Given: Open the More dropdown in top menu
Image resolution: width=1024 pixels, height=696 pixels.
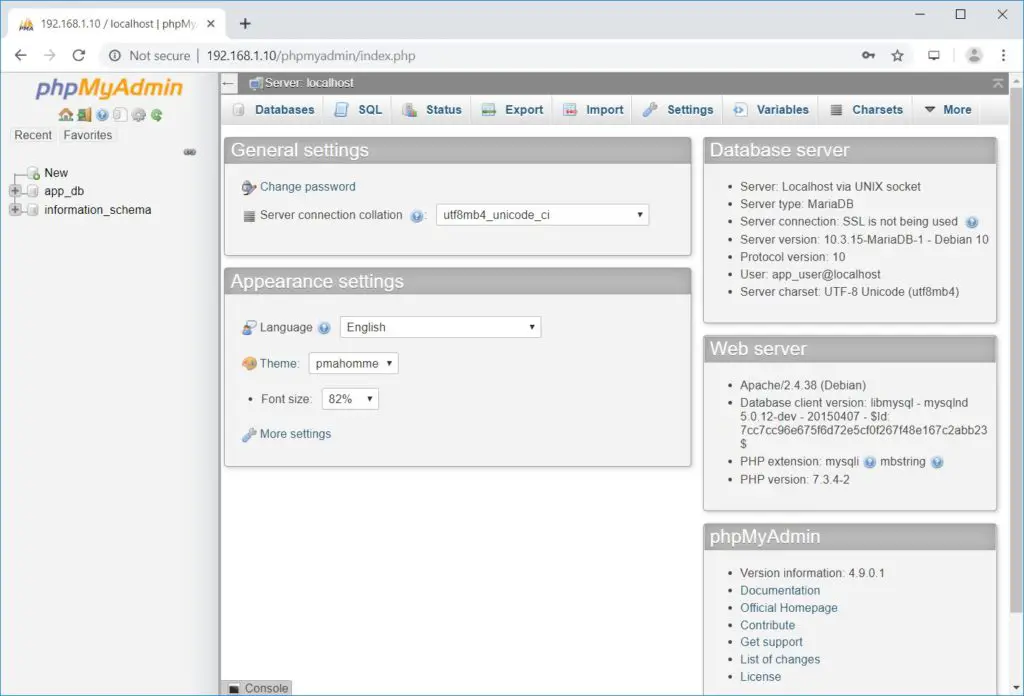Looking at the screenshot, I should [x=948, y=110].
